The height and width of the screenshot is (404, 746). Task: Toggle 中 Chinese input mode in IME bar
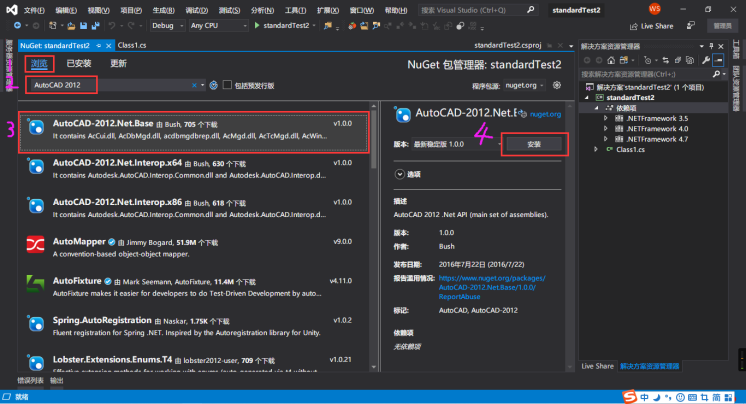pos(644,397)
